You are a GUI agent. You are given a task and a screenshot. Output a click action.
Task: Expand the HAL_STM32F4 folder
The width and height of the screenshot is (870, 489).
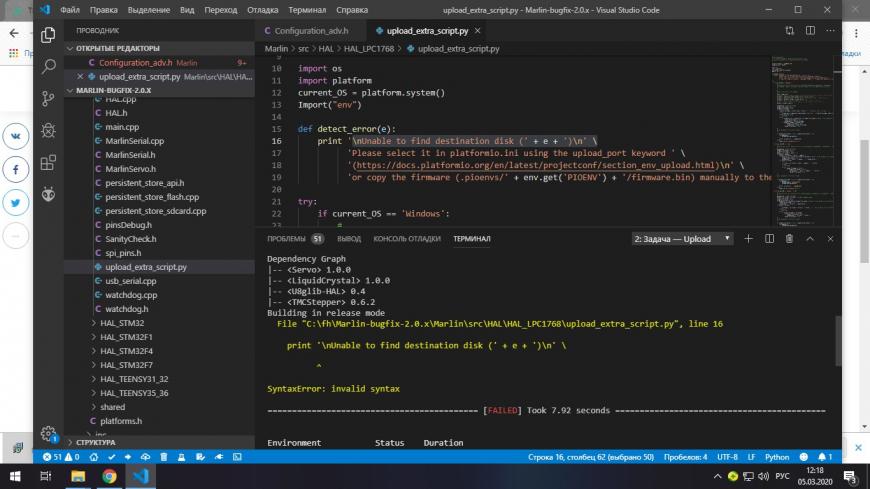point(126,351)
